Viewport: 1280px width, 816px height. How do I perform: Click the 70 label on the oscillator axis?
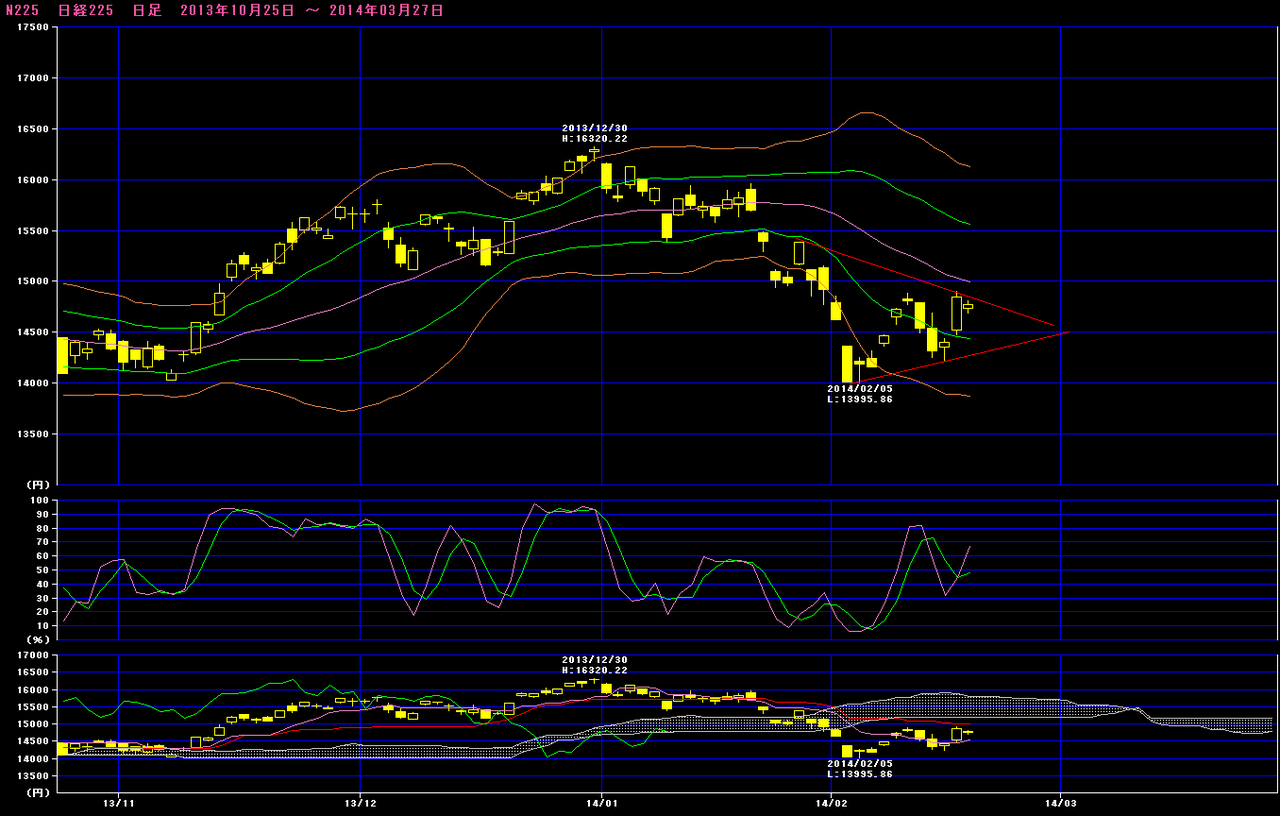coord(42,542)
